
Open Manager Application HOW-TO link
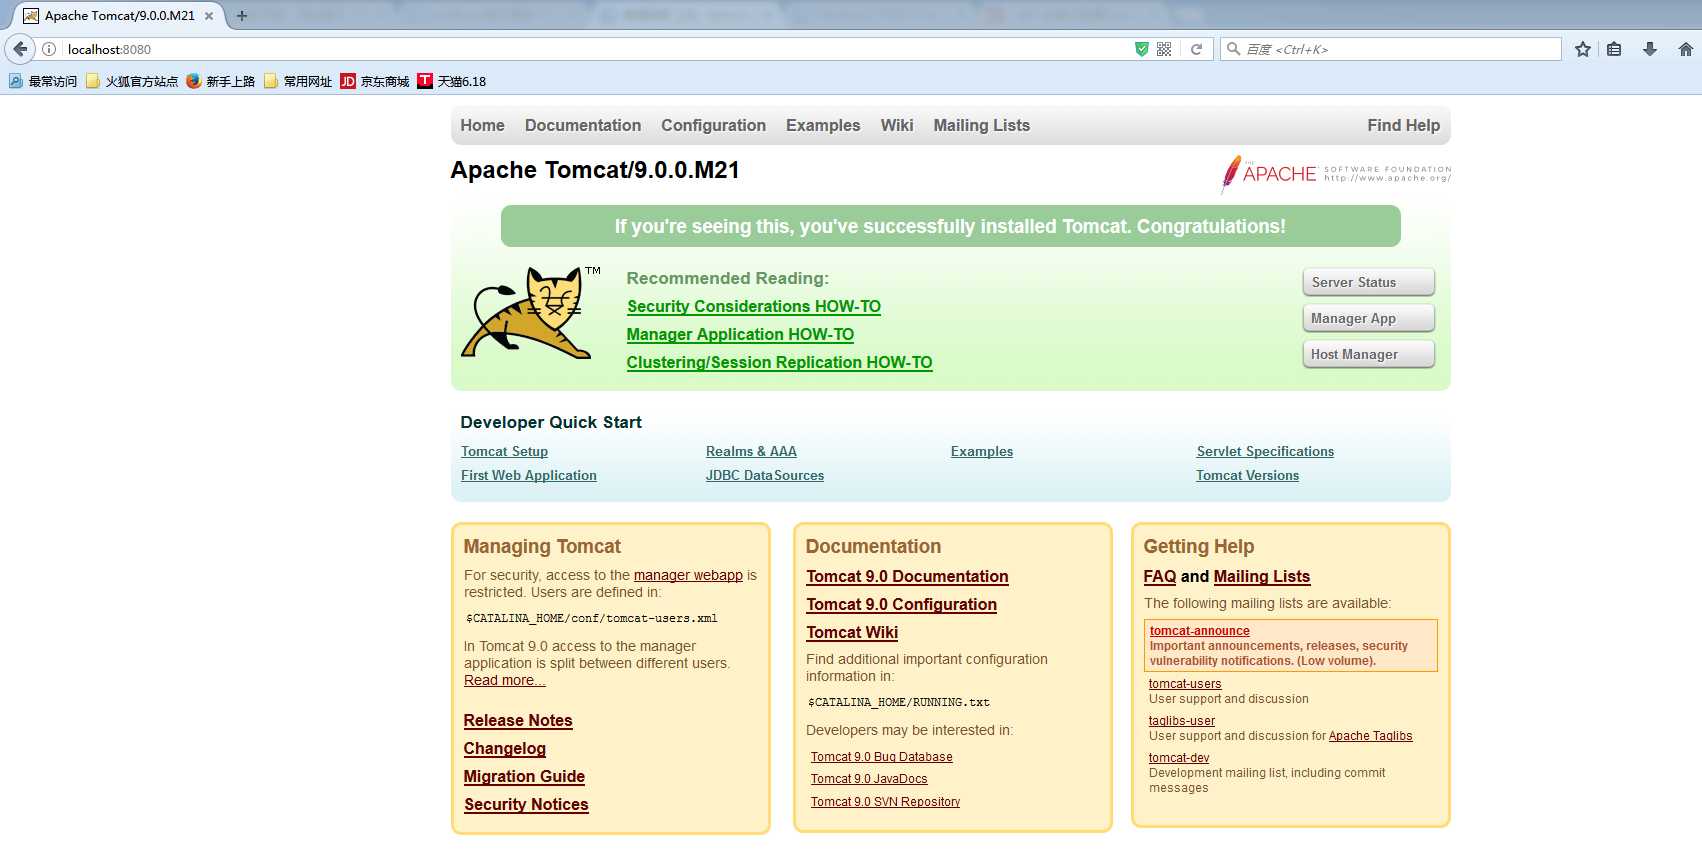[740, 334]
